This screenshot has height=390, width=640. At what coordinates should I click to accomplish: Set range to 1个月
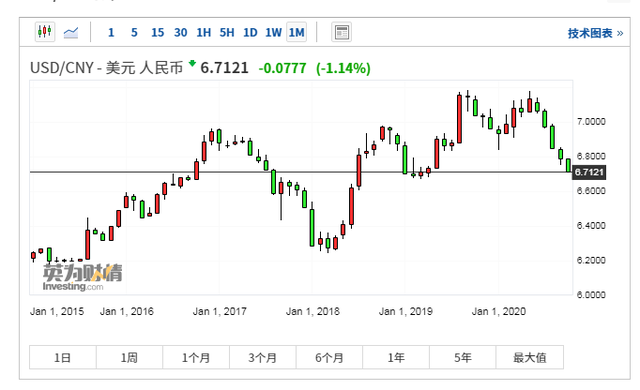click(196, 357)
